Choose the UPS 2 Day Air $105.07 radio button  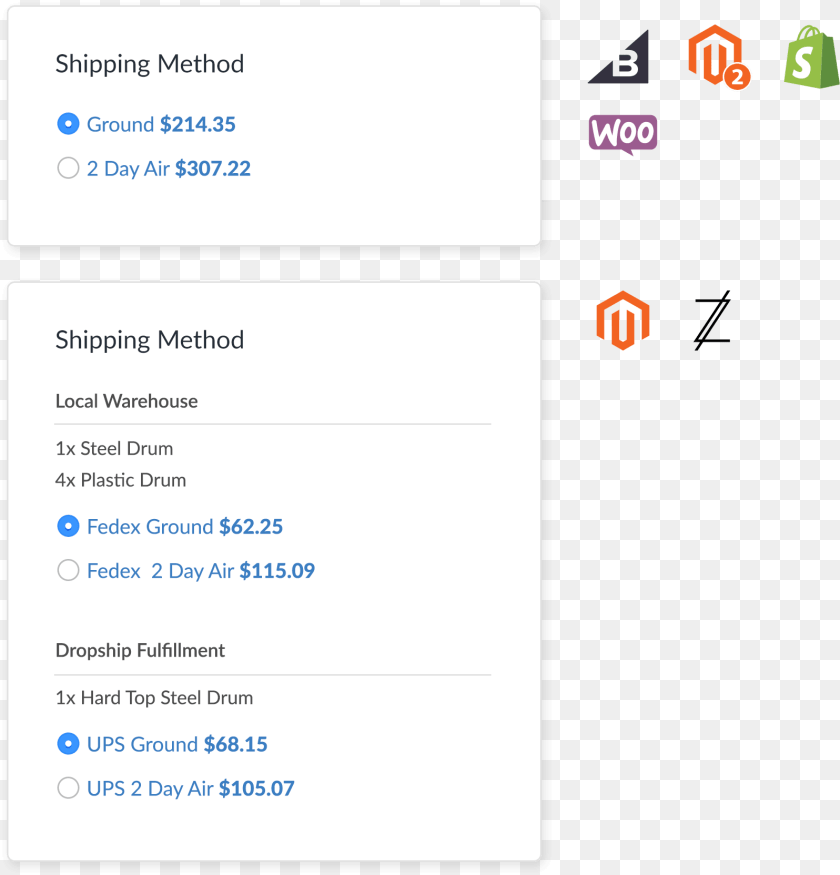(x=68, y=788)
